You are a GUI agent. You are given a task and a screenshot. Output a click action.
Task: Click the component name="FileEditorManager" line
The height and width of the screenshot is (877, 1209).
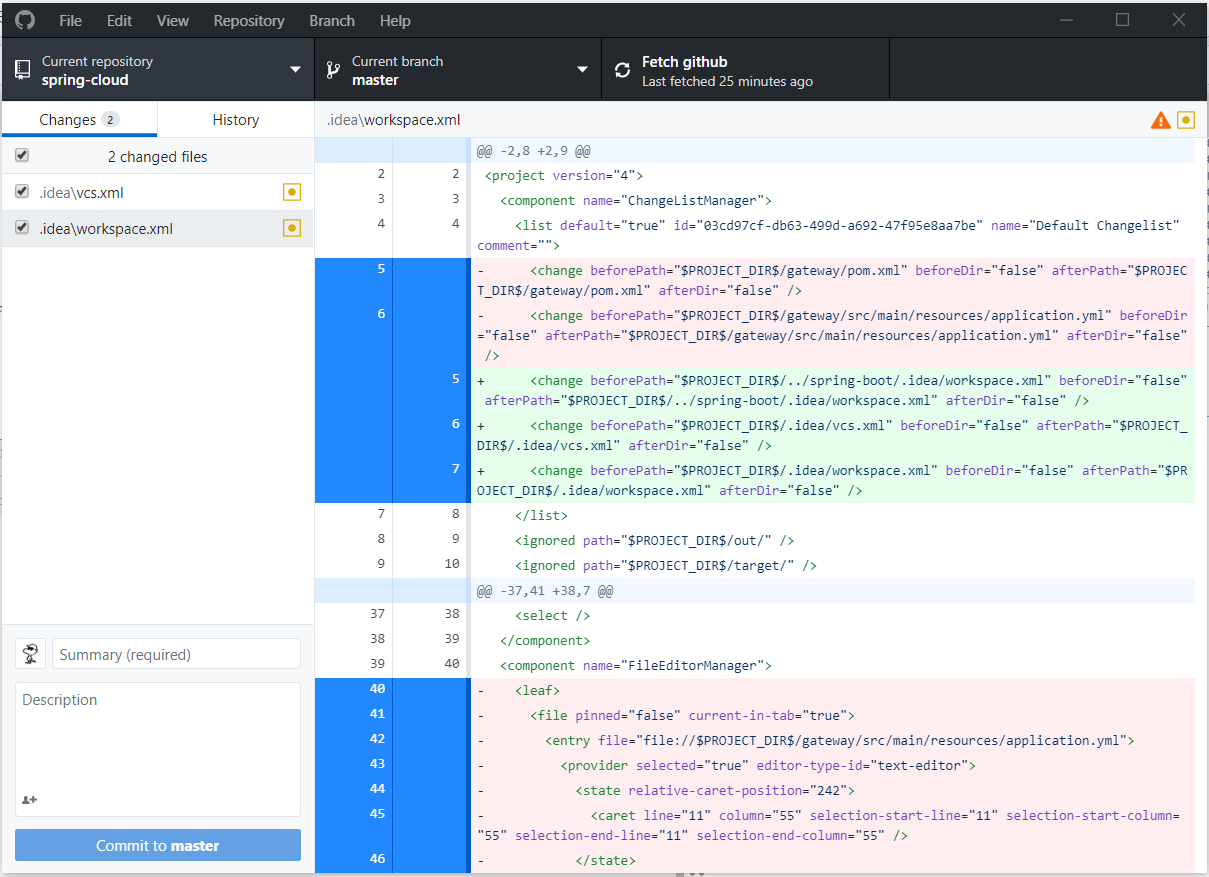tap(832, 665)
